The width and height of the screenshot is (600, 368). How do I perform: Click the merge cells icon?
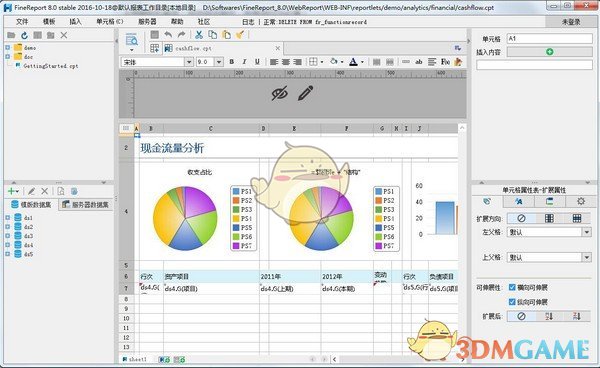coord(377,62)
